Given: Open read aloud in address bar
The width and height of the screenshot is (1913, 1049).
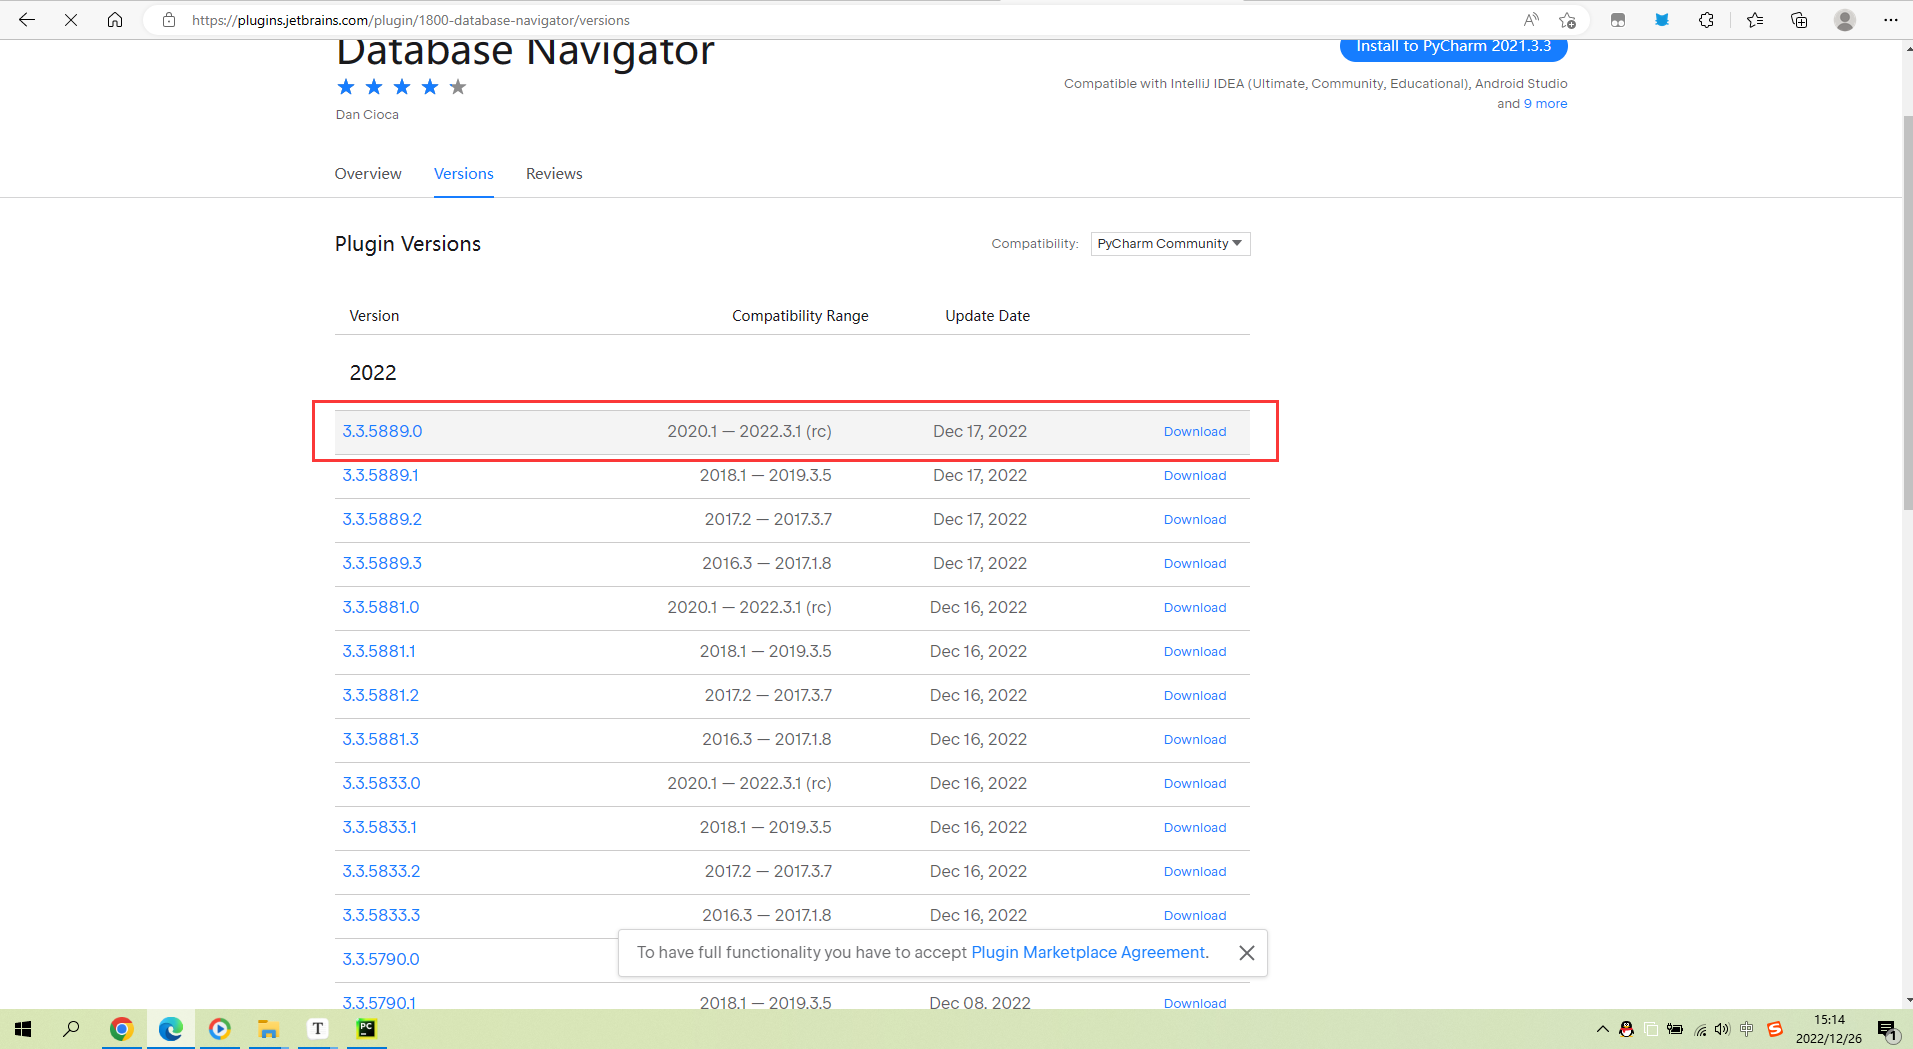Looking at the screenshot, I should click(1531, 20).
